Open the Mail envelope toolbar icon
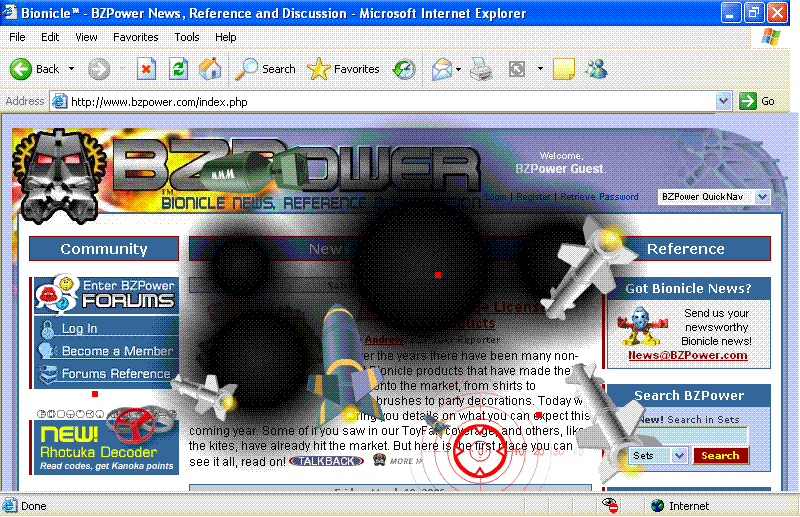The image size is (800, 517). tap(441, 69)
